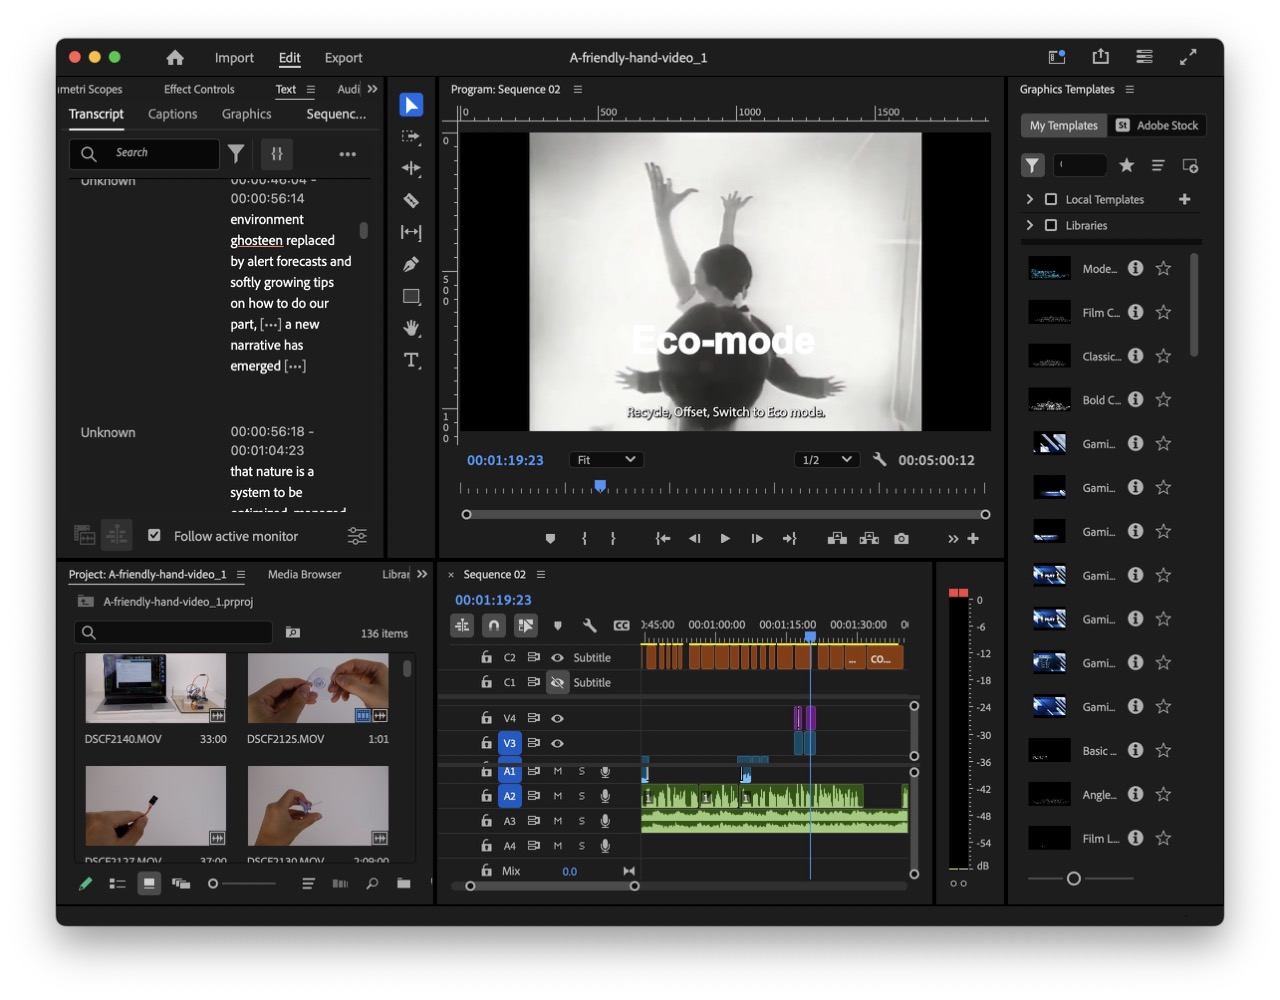Switch to Effect Controls panel tab
This screenshot has height=1000, width=1280.
(199, 89)
